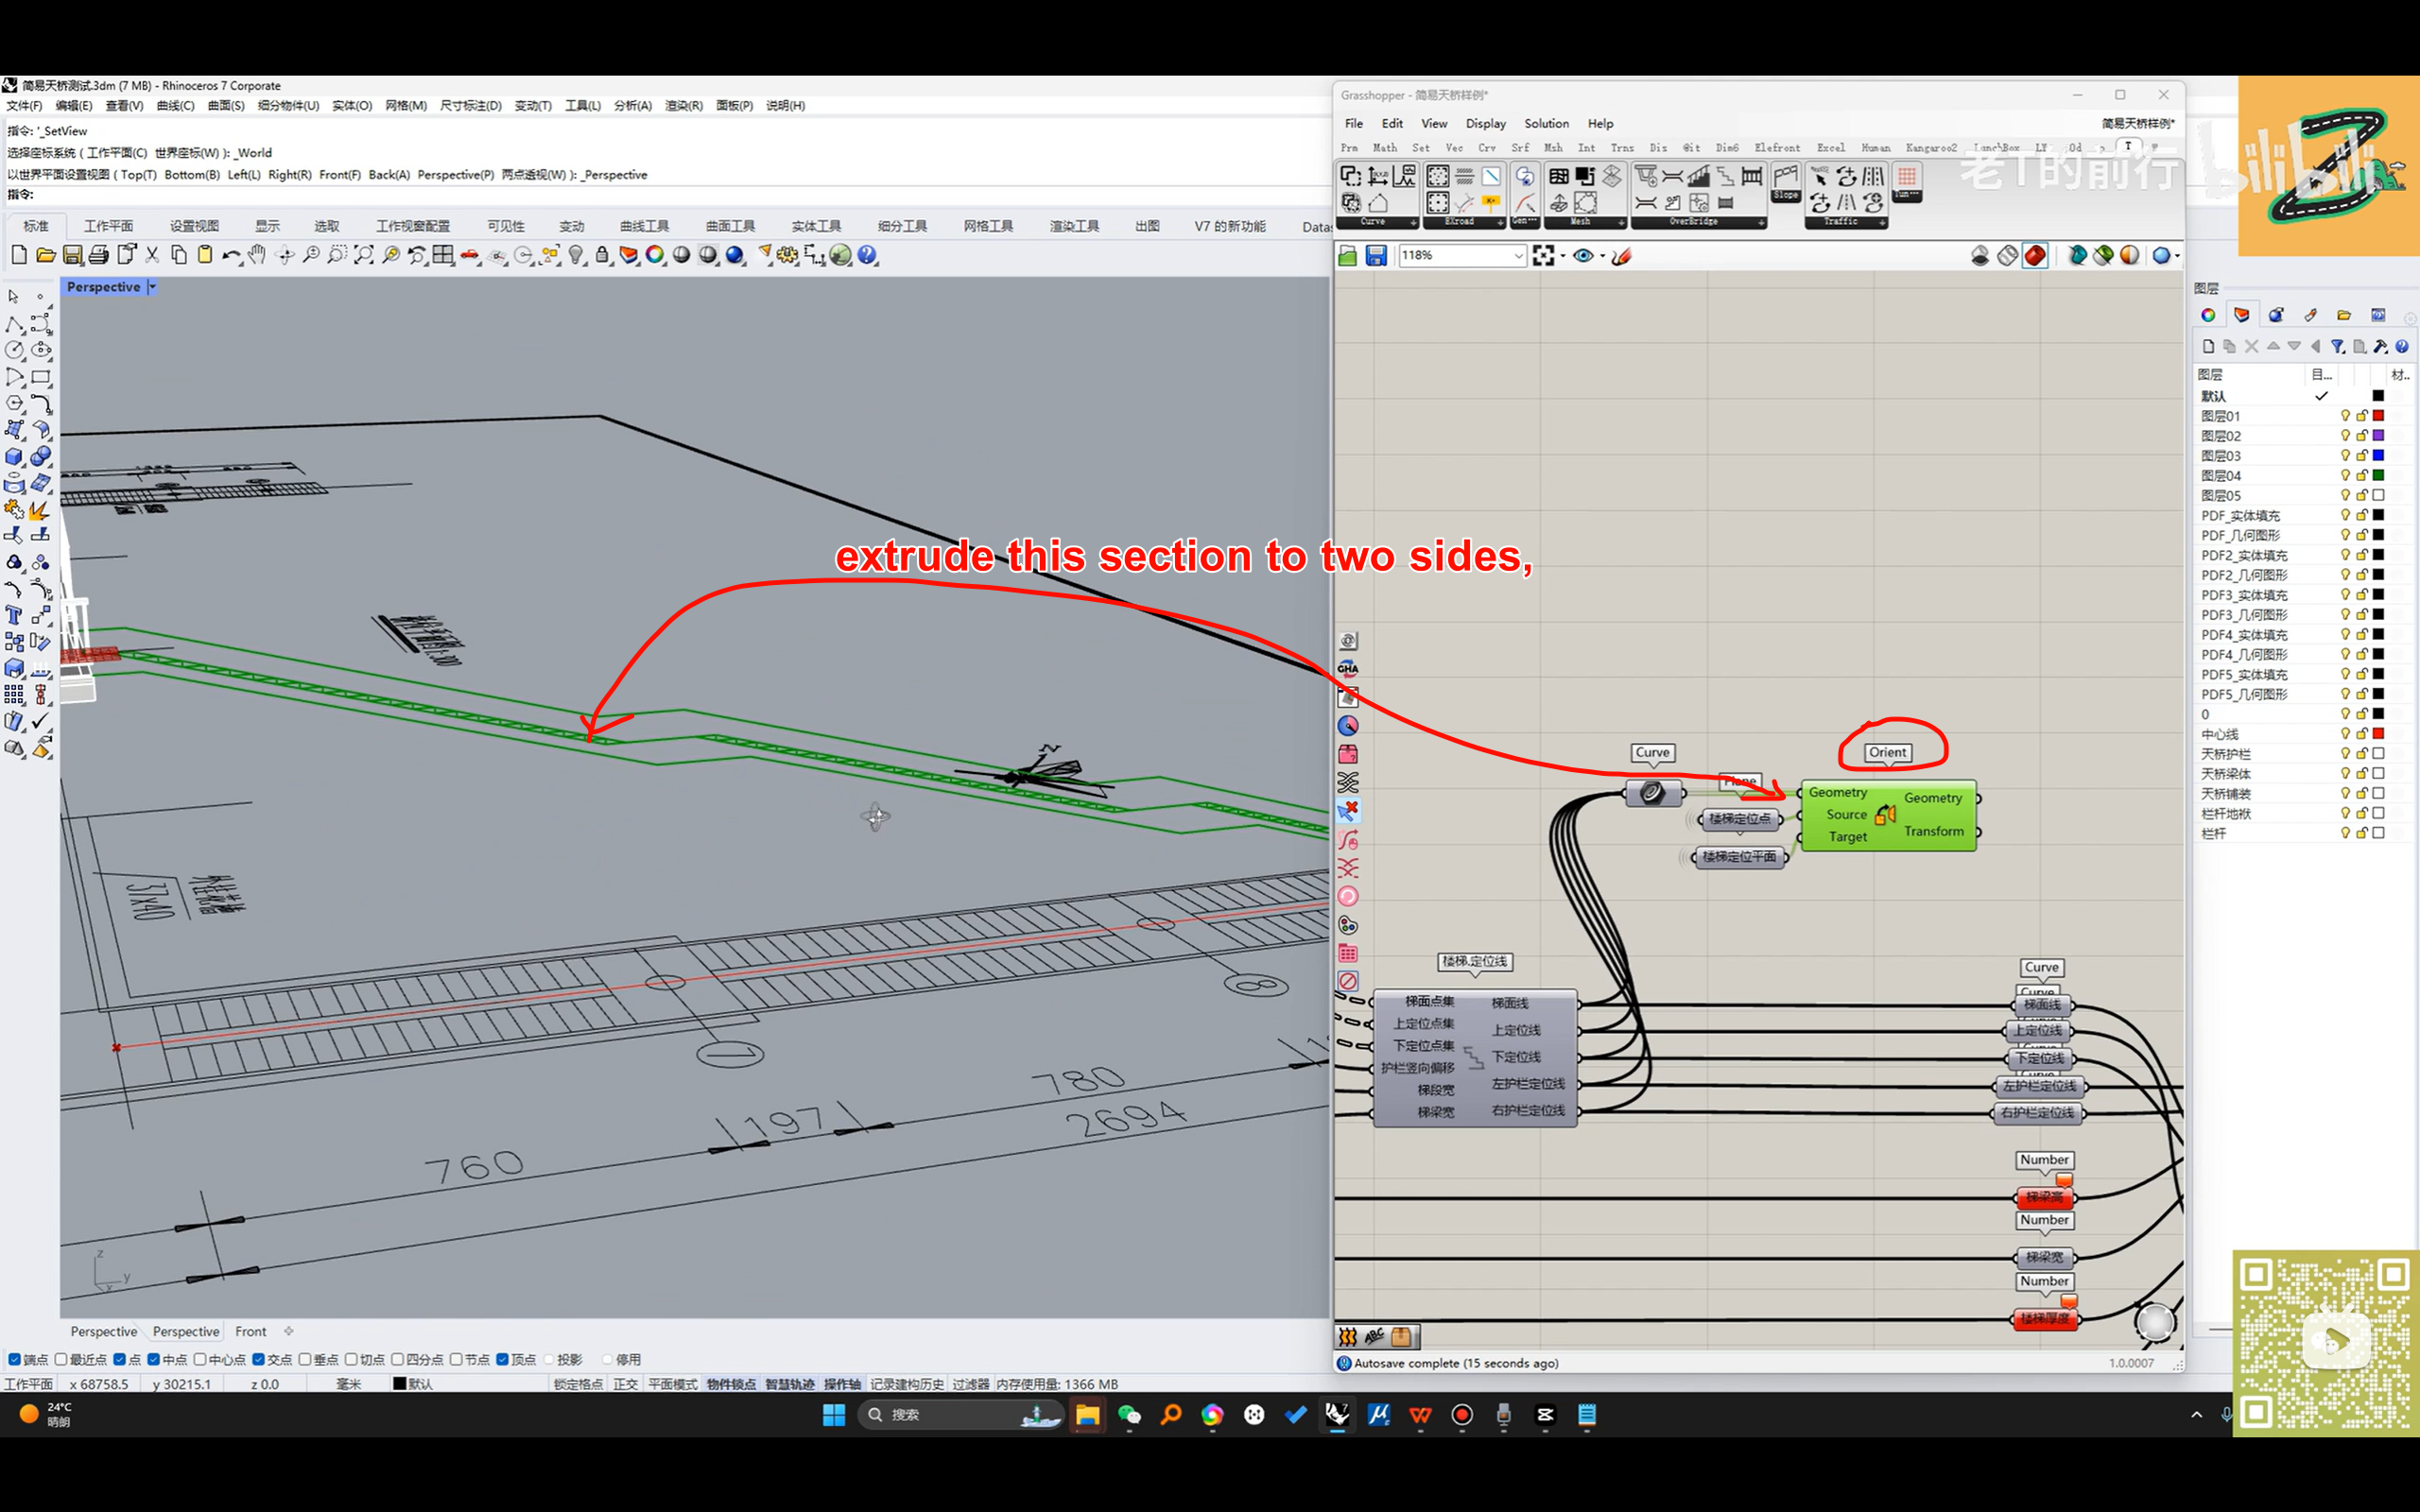Viewport: 2420px width, 1512px height.
Task: Click the Grasshopper preview eye icon
Action: [1582, 256]
